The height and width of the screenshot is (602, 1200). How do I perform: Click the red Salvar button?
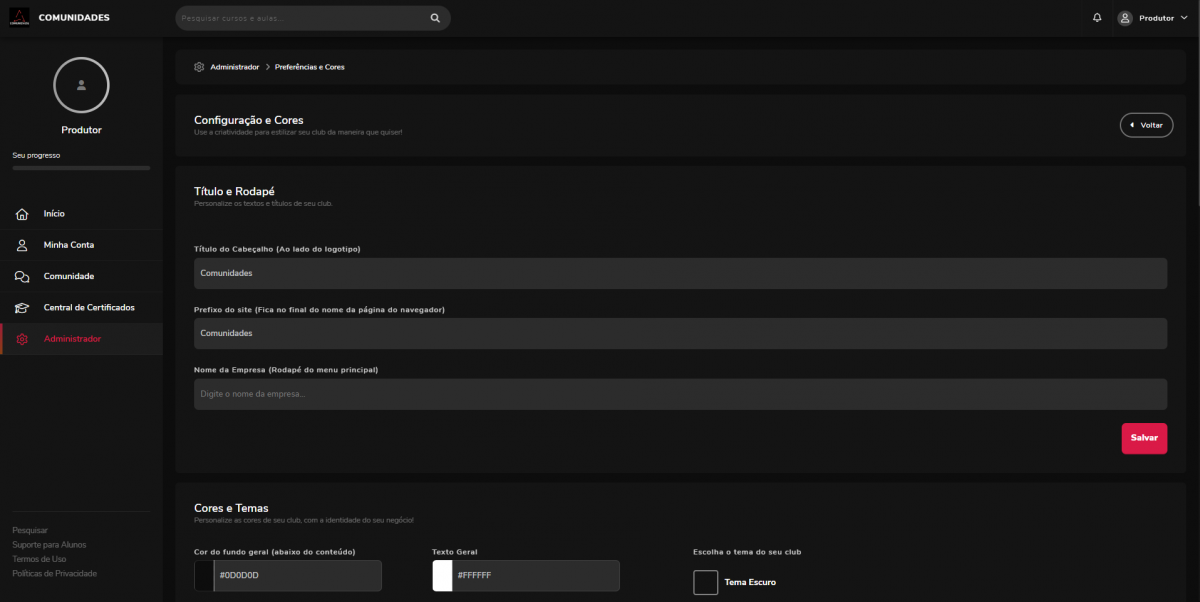[1144, 438]
